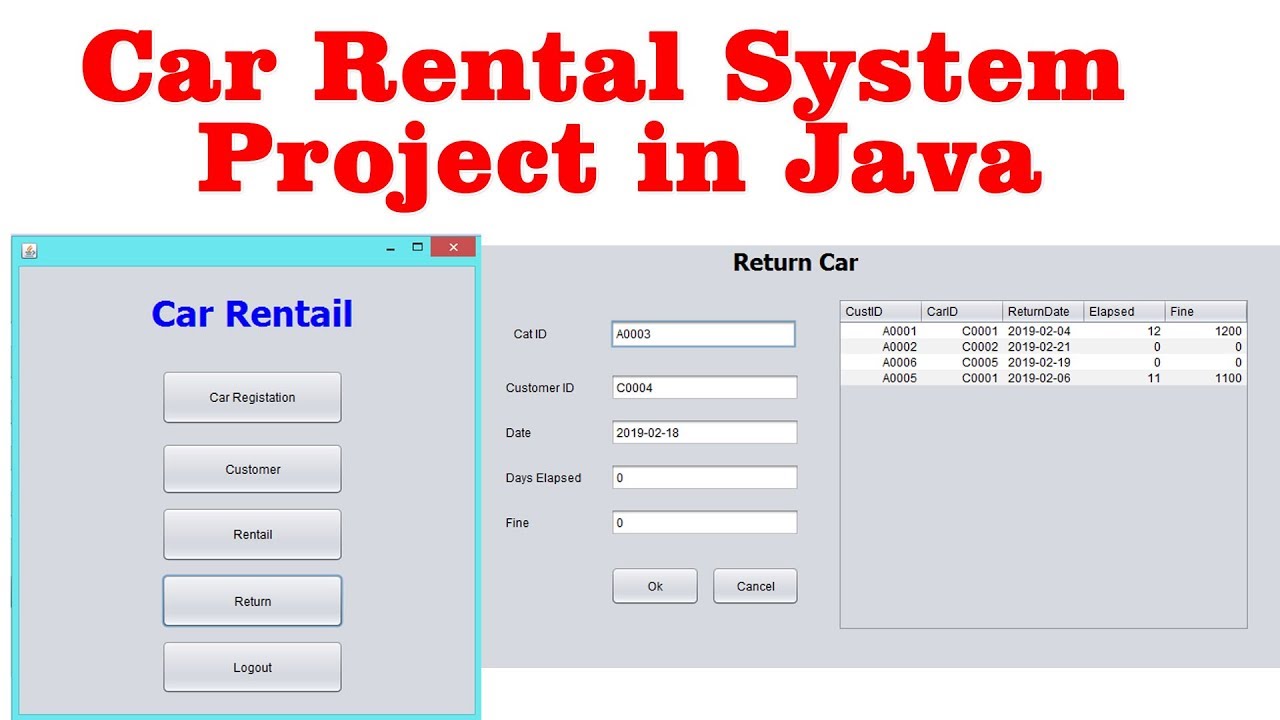This screenshot has width=1280, height=720.
Task: Click the Return Car heading
Action: point(795,263)
